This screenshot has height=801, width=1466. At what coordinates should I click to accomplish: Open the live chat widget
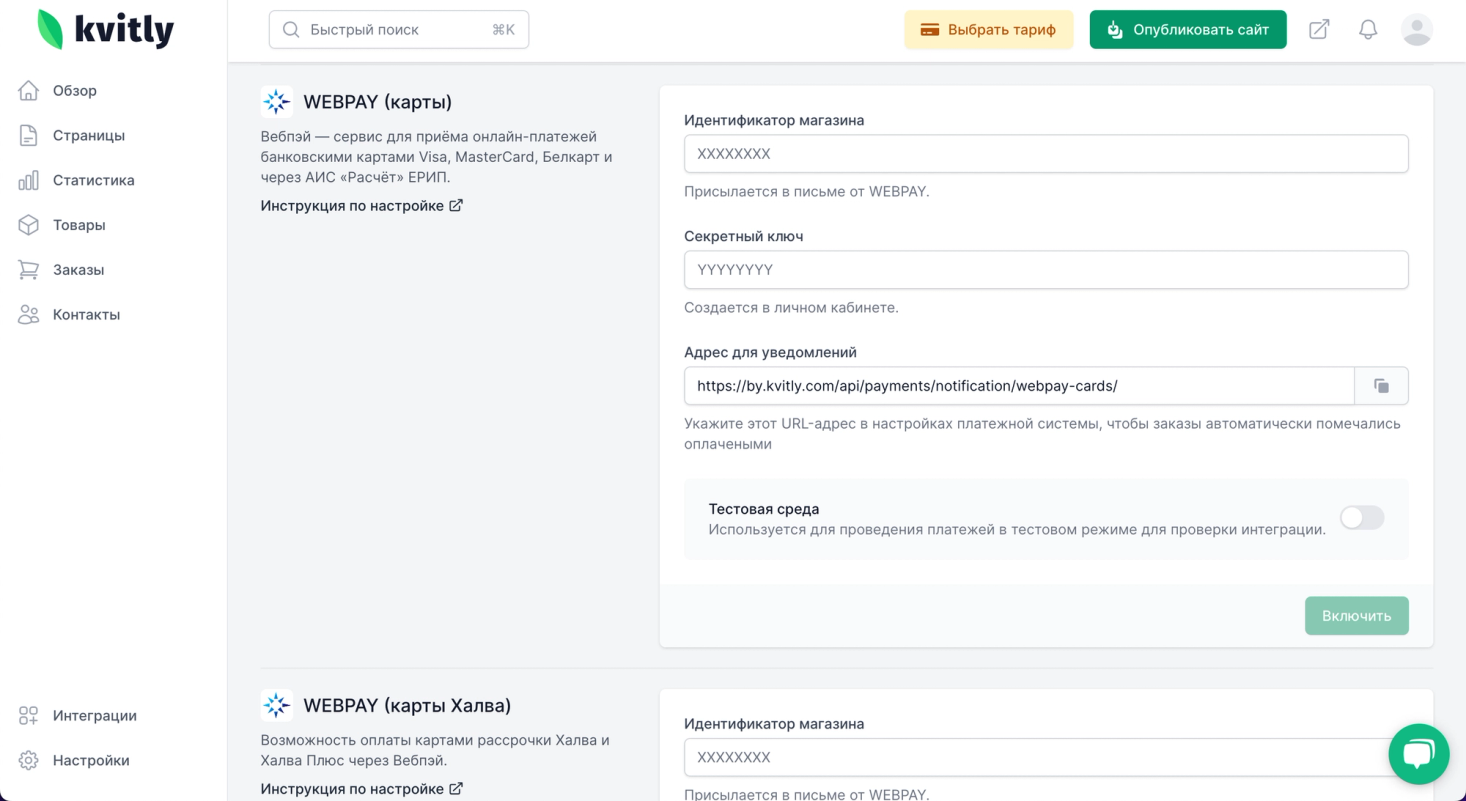pyautogui.click(x=1418, y=754)
